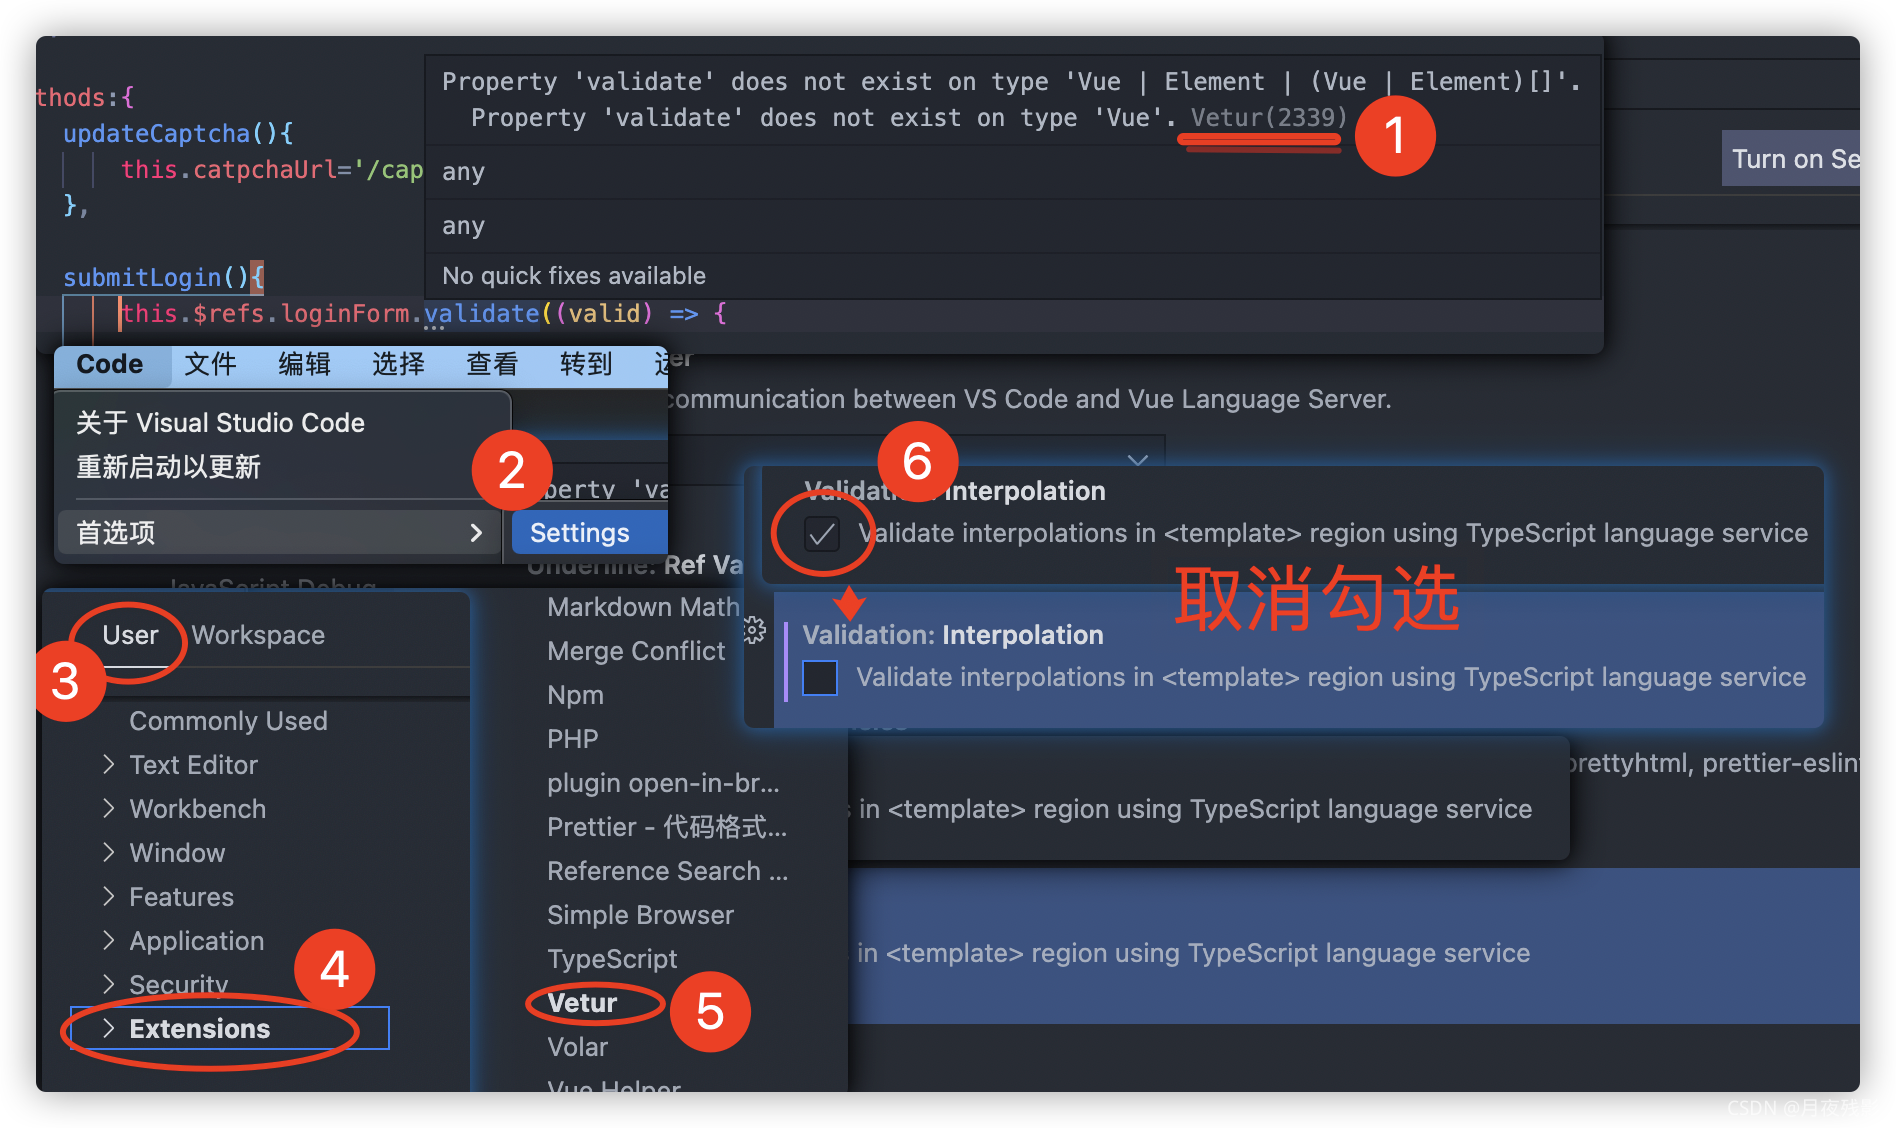Open Simple Browser extension settings
1896x1128 pixels.
pyautogui.click(x=640, y=915)
